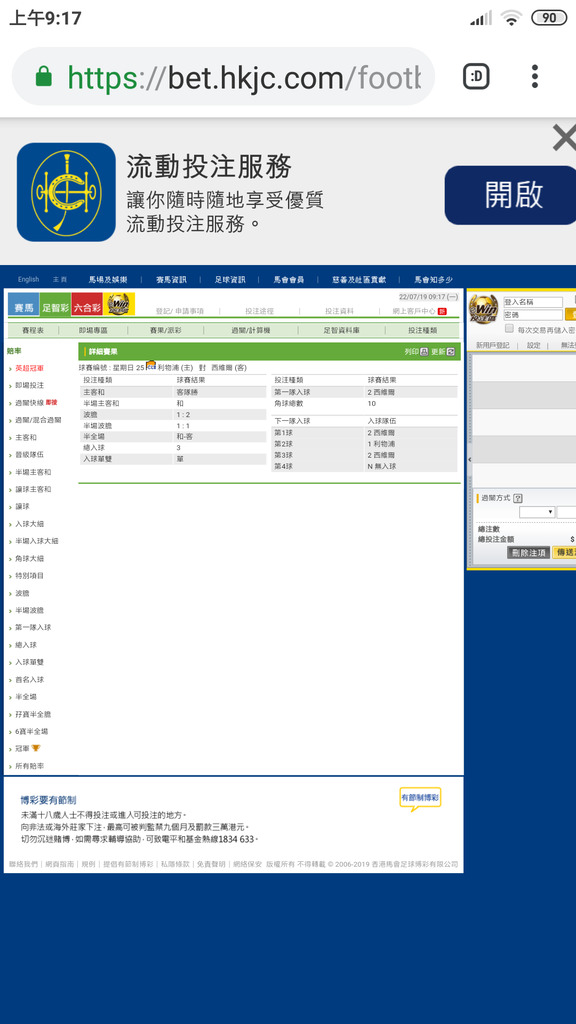Select 主客和 in odds sidebar

26,438
